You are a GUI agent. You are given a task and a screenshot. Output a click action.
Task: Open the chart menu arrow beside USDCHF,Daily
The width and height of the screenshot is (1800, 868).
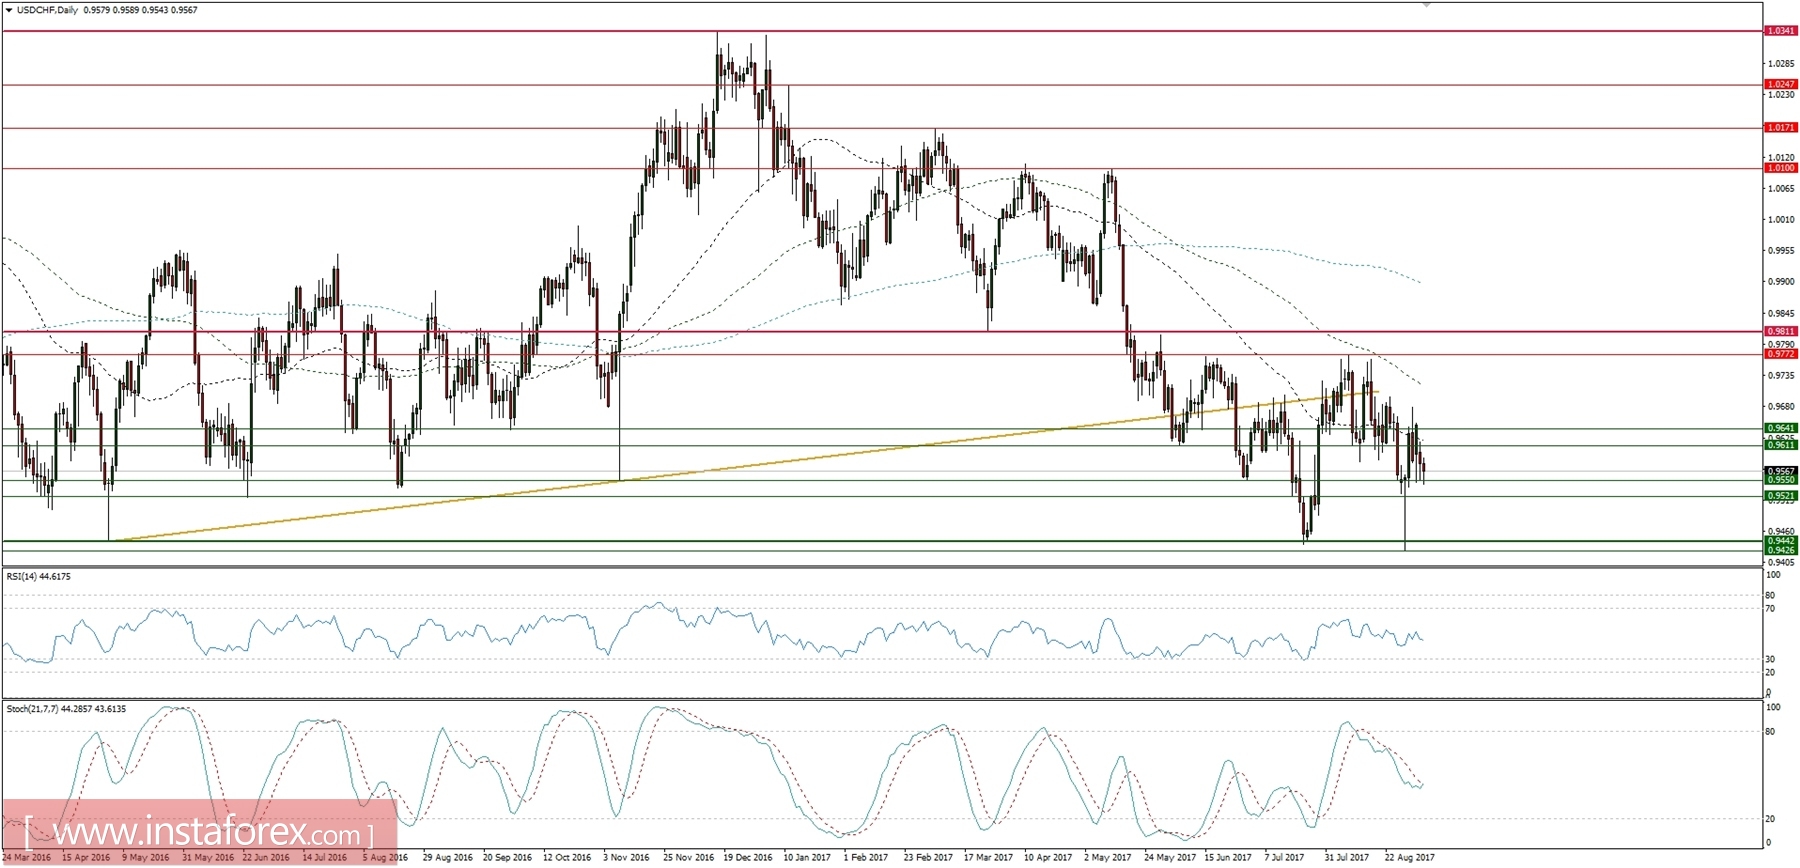tap(9, 10)
